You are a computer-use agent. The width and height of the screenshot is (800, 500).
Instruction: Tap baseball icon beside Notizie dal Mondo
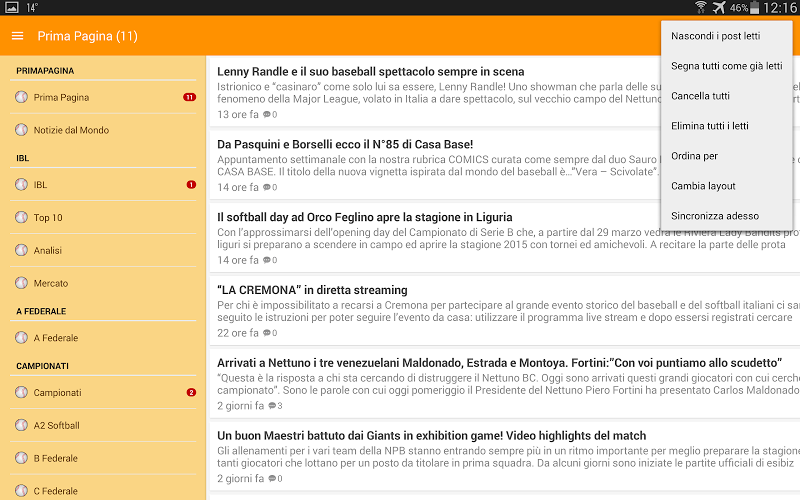point(21,130)
